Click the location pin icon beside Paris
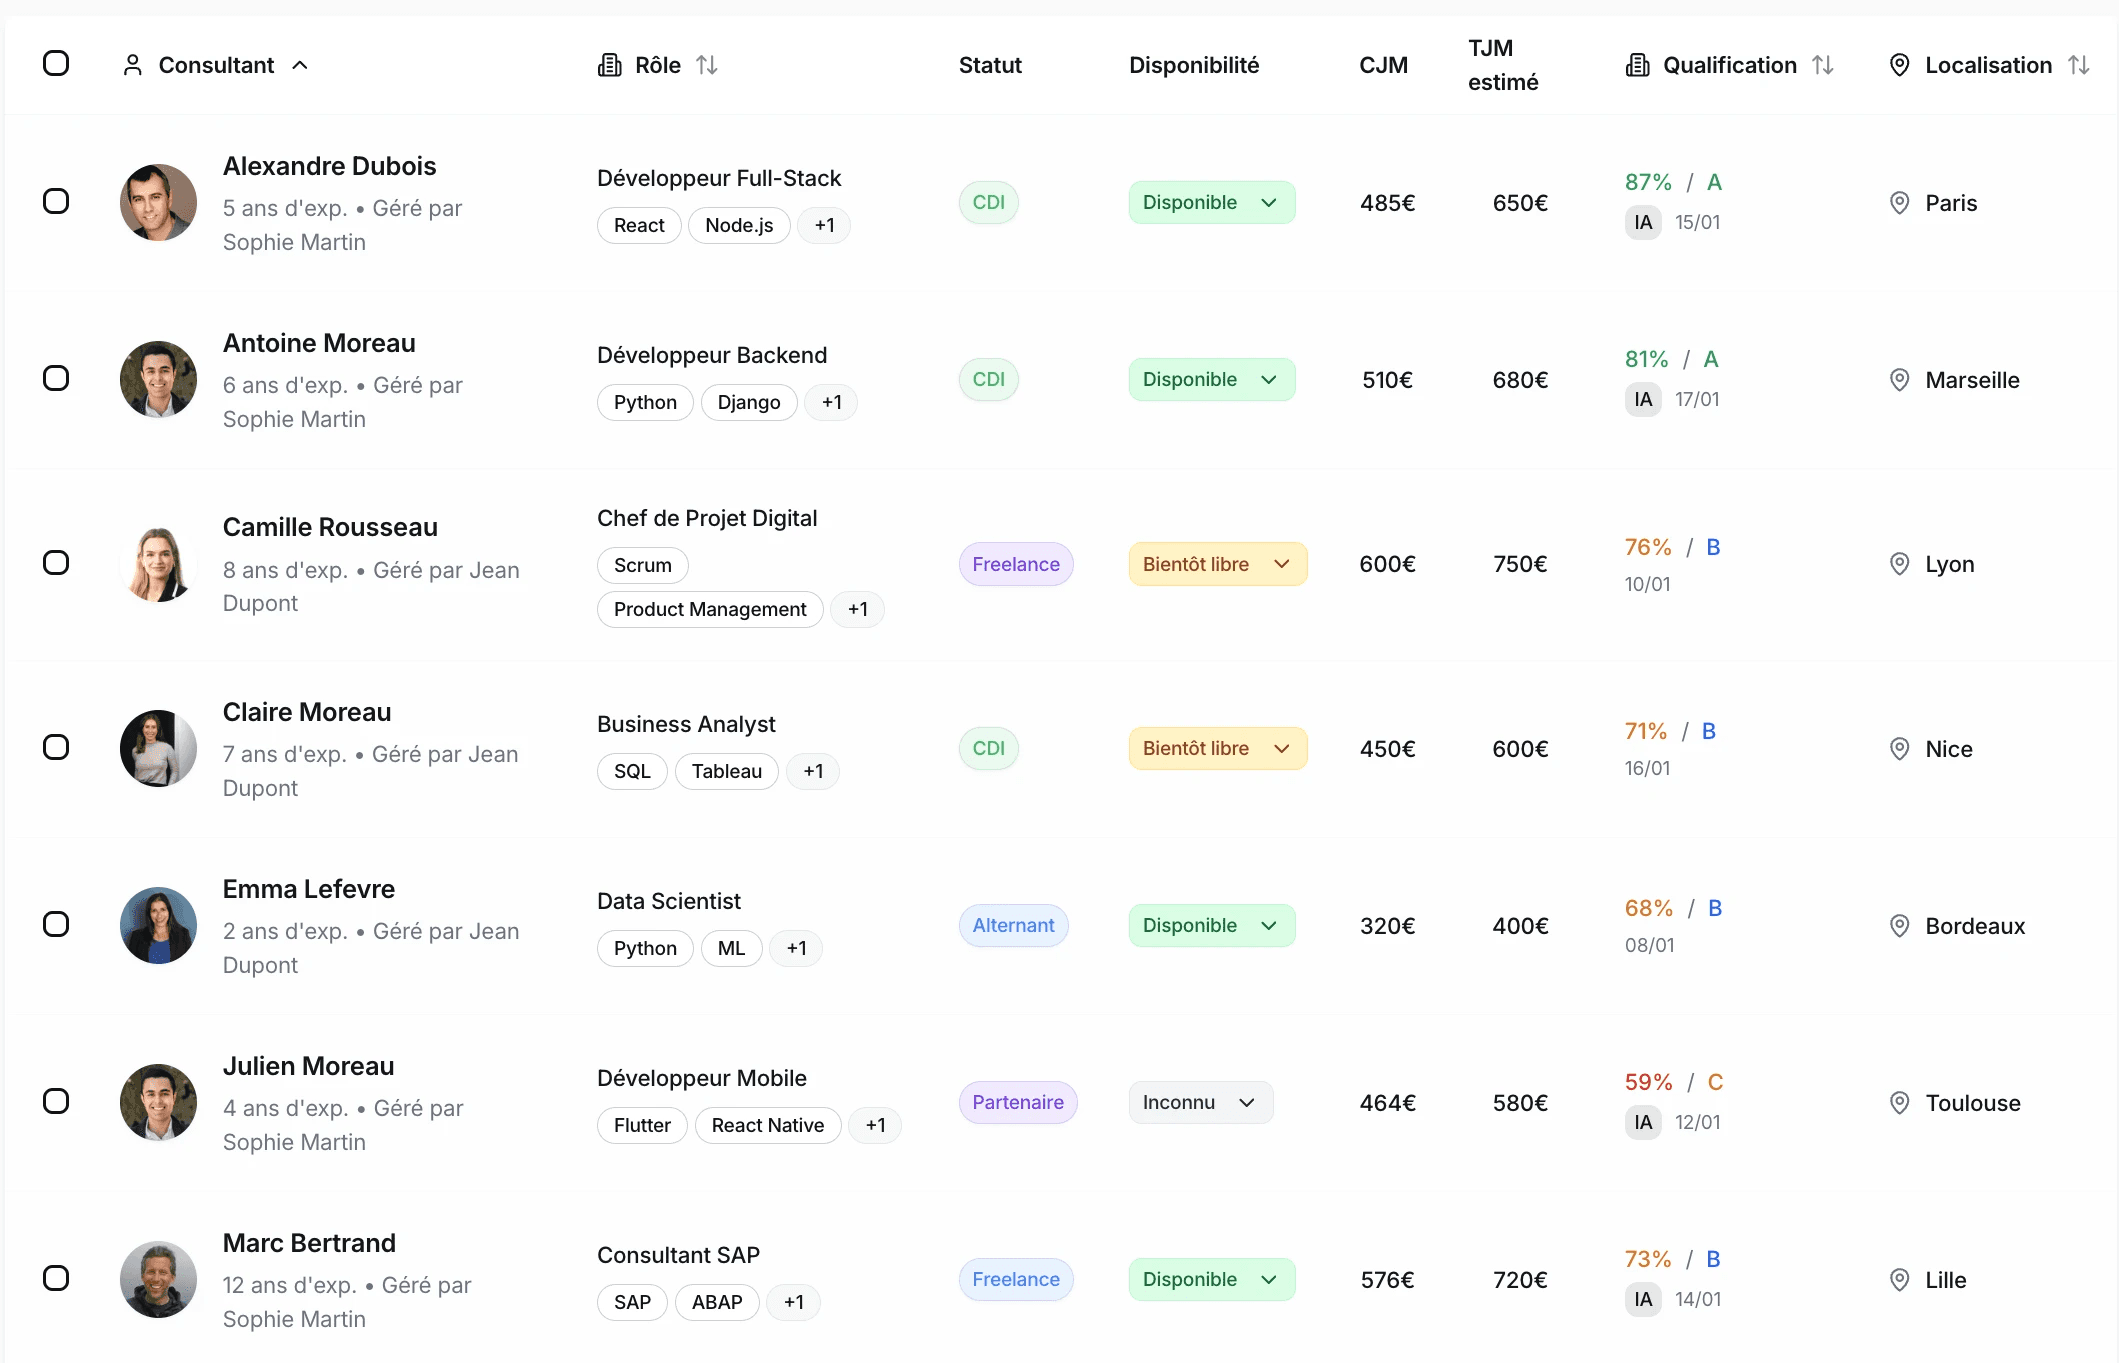 point(1899,203)
